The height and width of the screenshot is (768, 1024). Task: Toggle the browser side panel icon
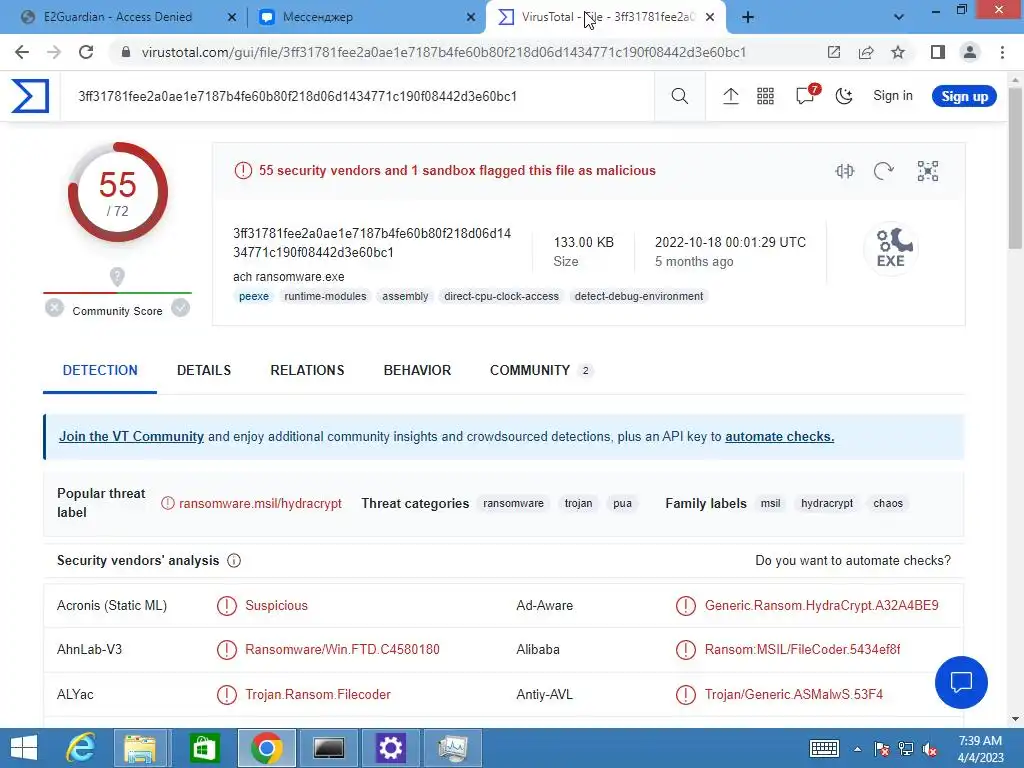pos(938,52)
